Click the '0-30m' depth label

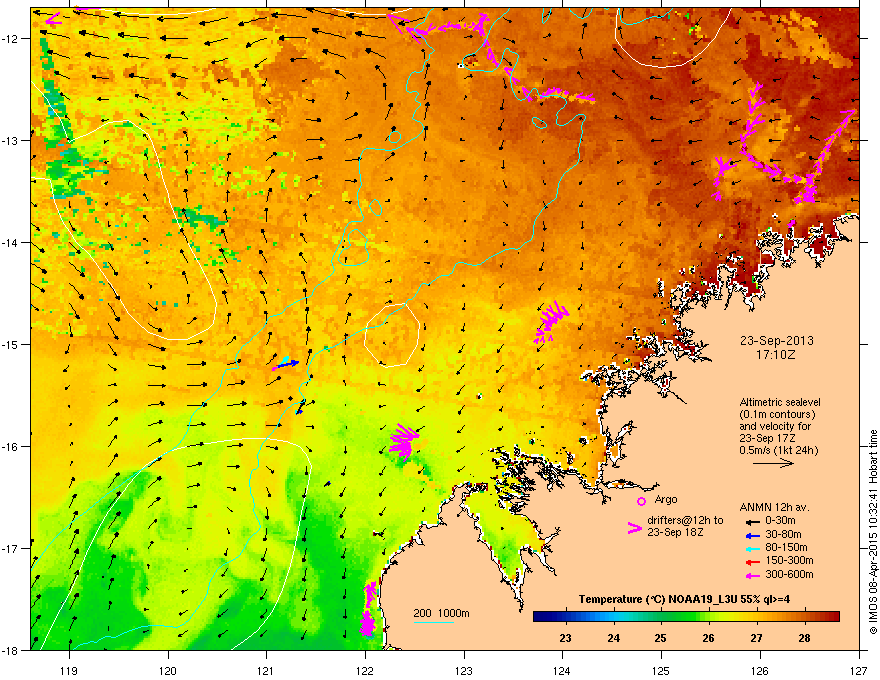point(780,521)
